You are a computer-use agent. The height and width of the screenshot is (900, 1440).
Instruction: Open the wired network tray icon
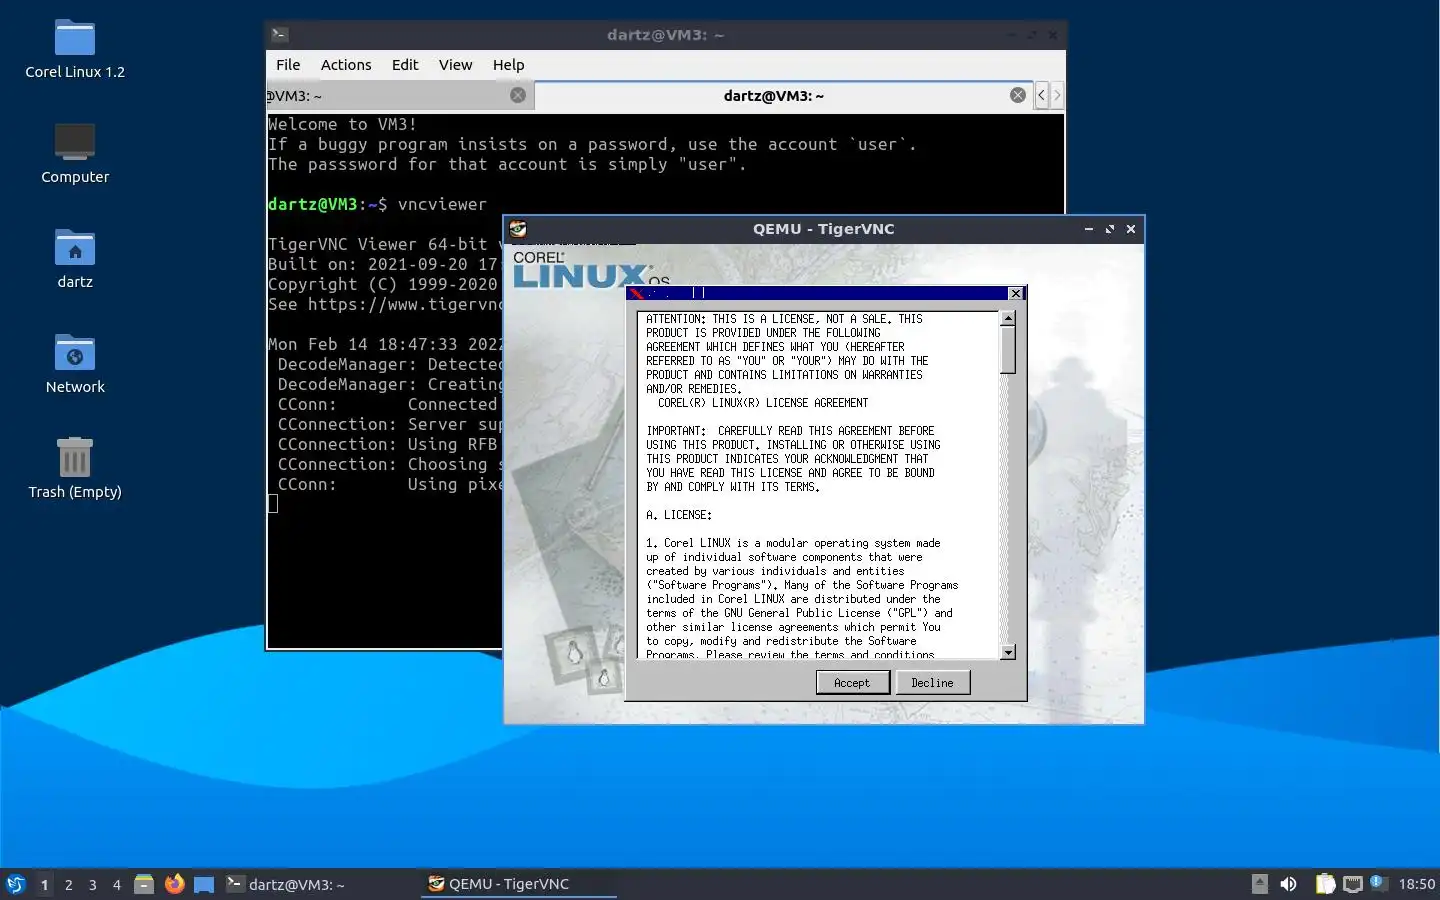click(x=1353, y=884)
